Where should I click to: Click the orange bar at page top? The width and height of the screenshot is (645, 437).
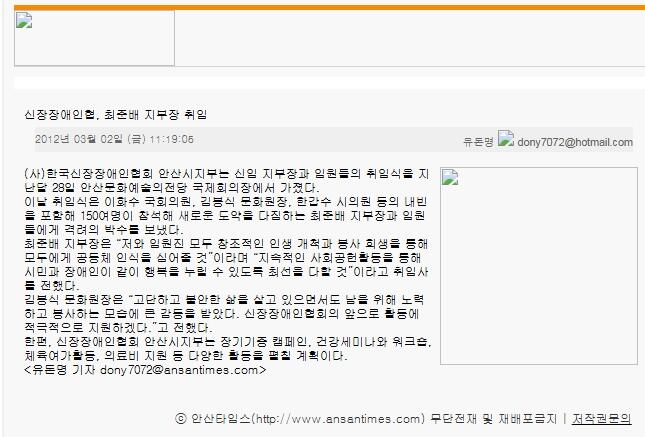322,5
